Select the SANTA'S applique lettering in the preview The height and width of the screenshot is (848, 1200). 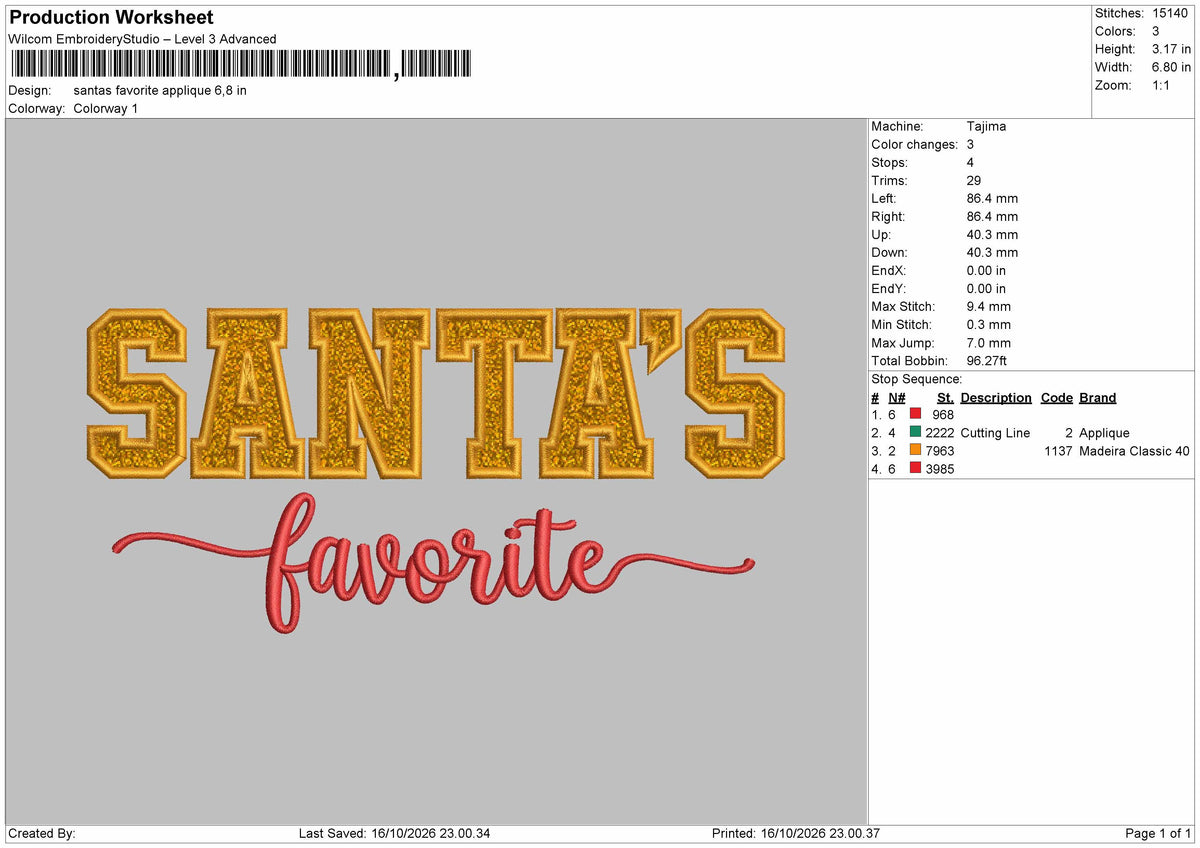click(436, 394)
